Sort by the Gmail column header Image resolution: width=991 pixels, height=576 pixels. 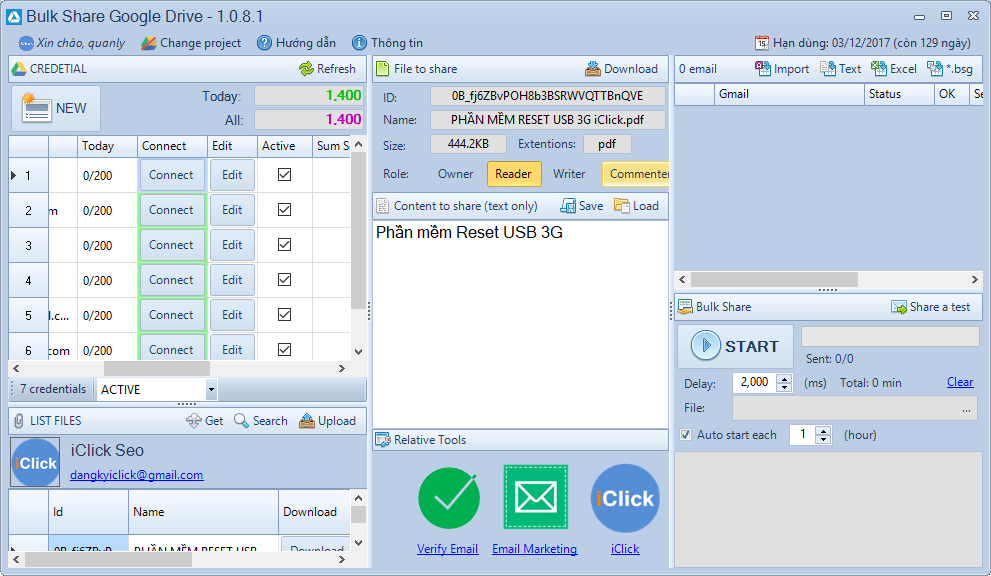(x=789, y=94)
